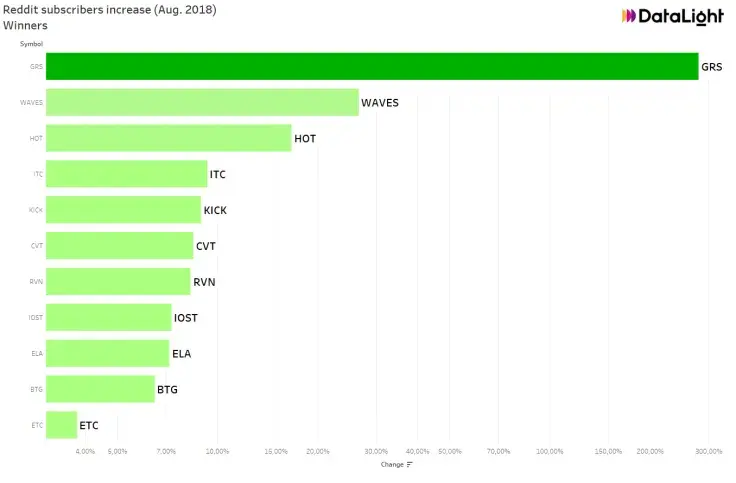Click the RVN bar
The width and height of the screenshot is (736, 483).
tap(118, 282)
